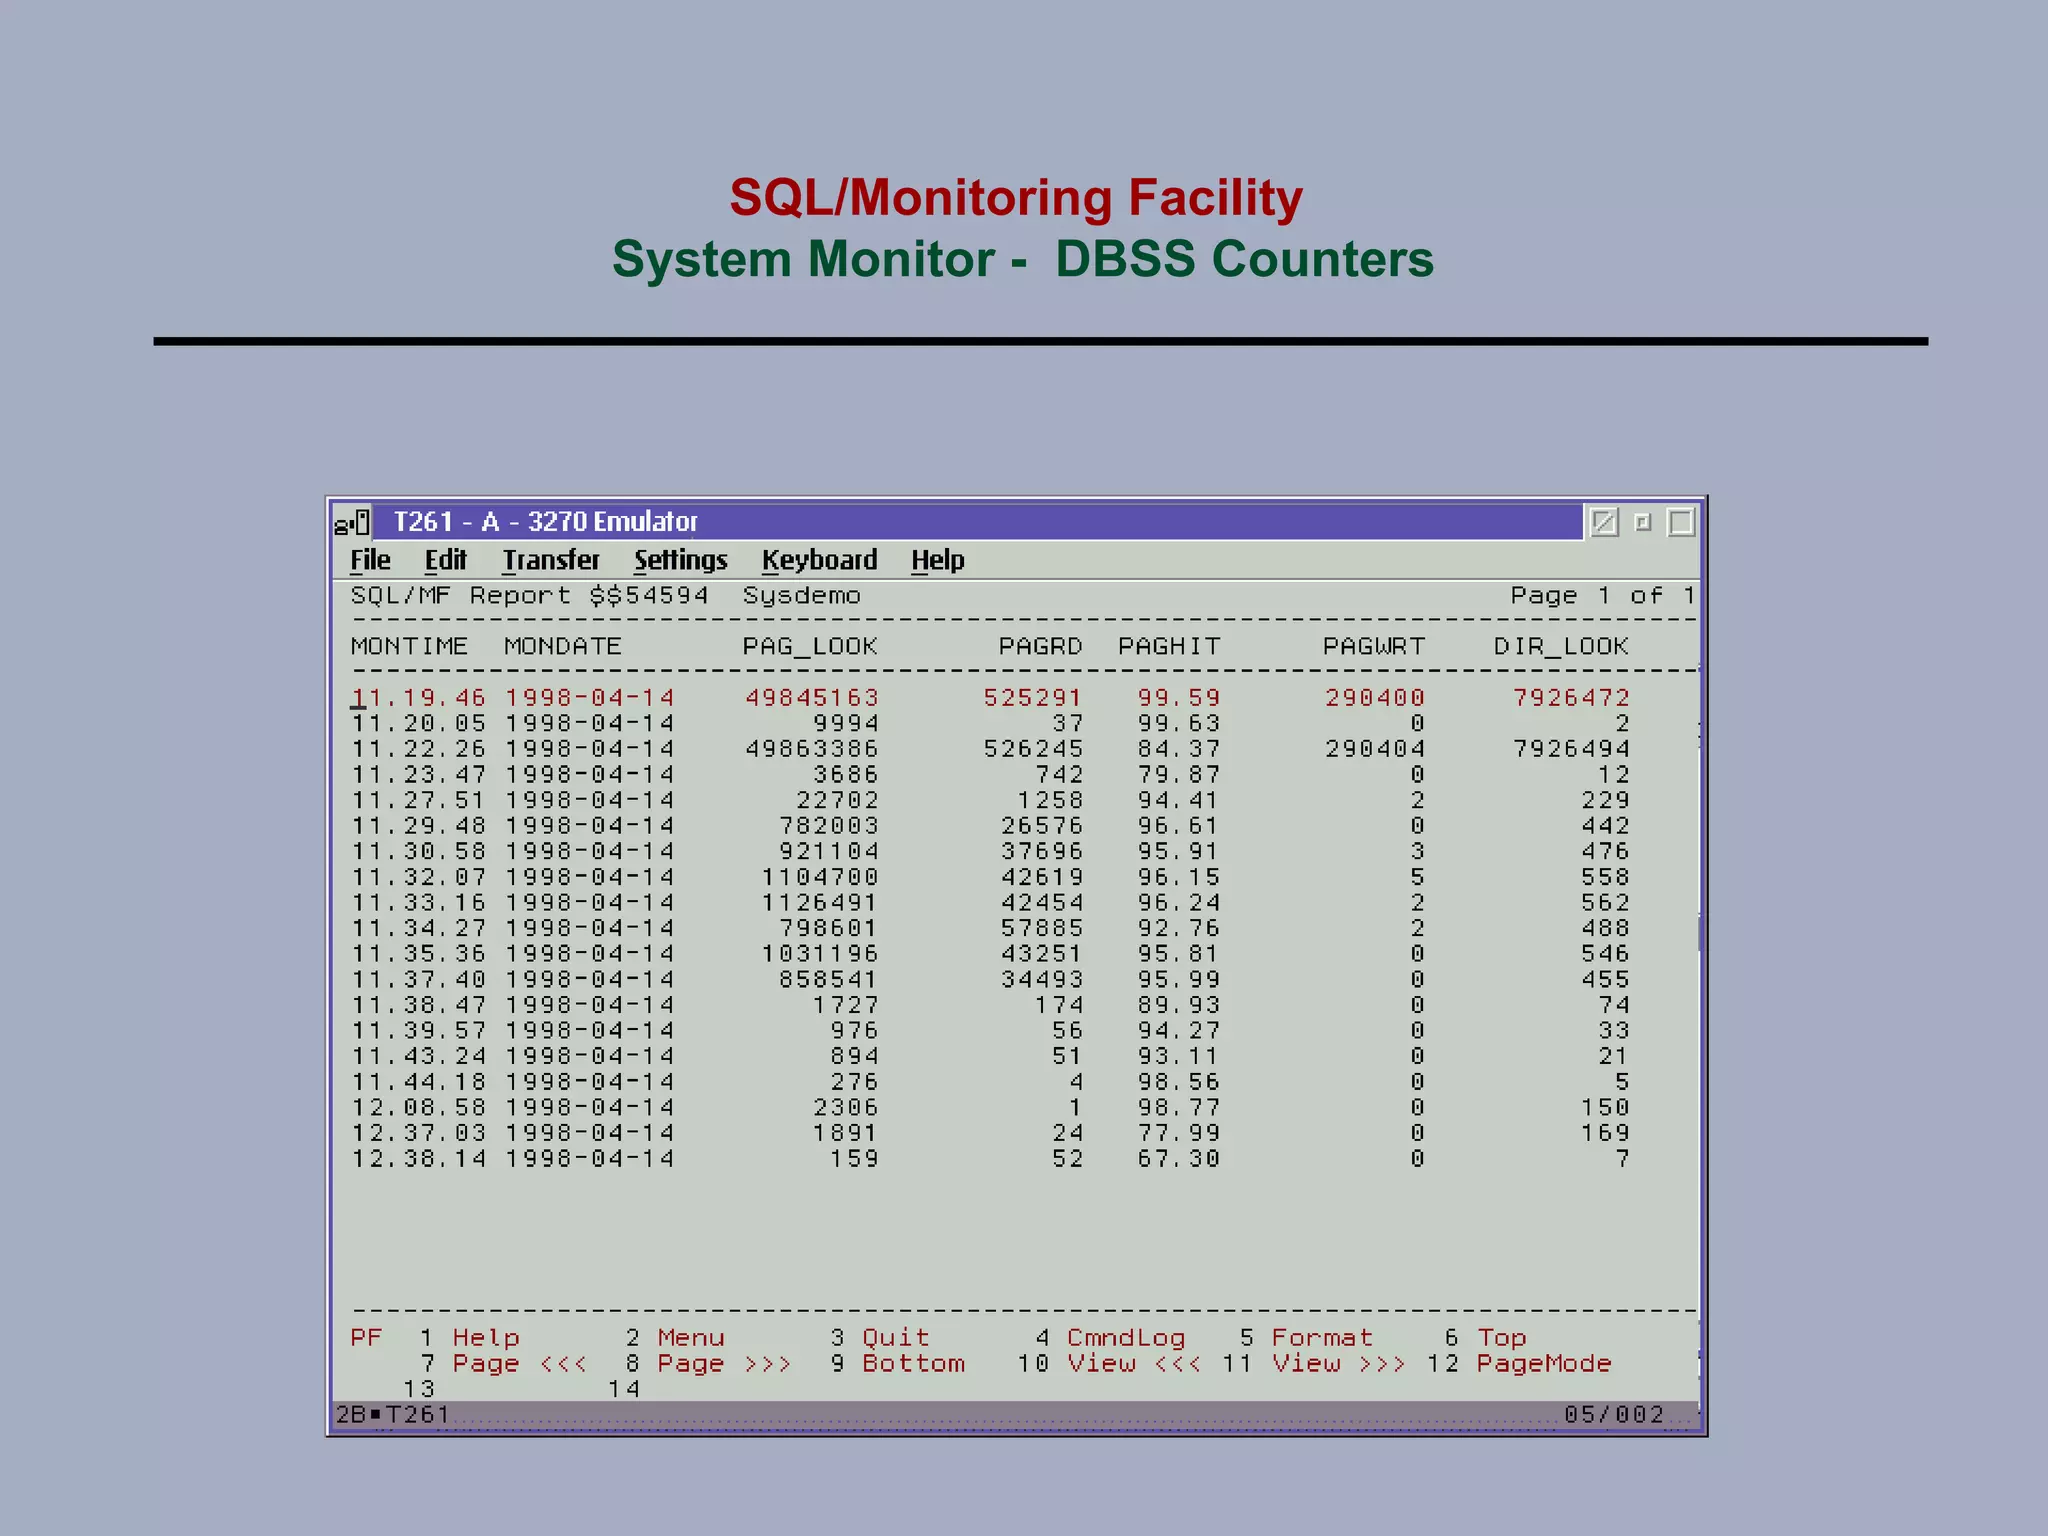Select the row with time 11.38.47

tap(990, 1005)
